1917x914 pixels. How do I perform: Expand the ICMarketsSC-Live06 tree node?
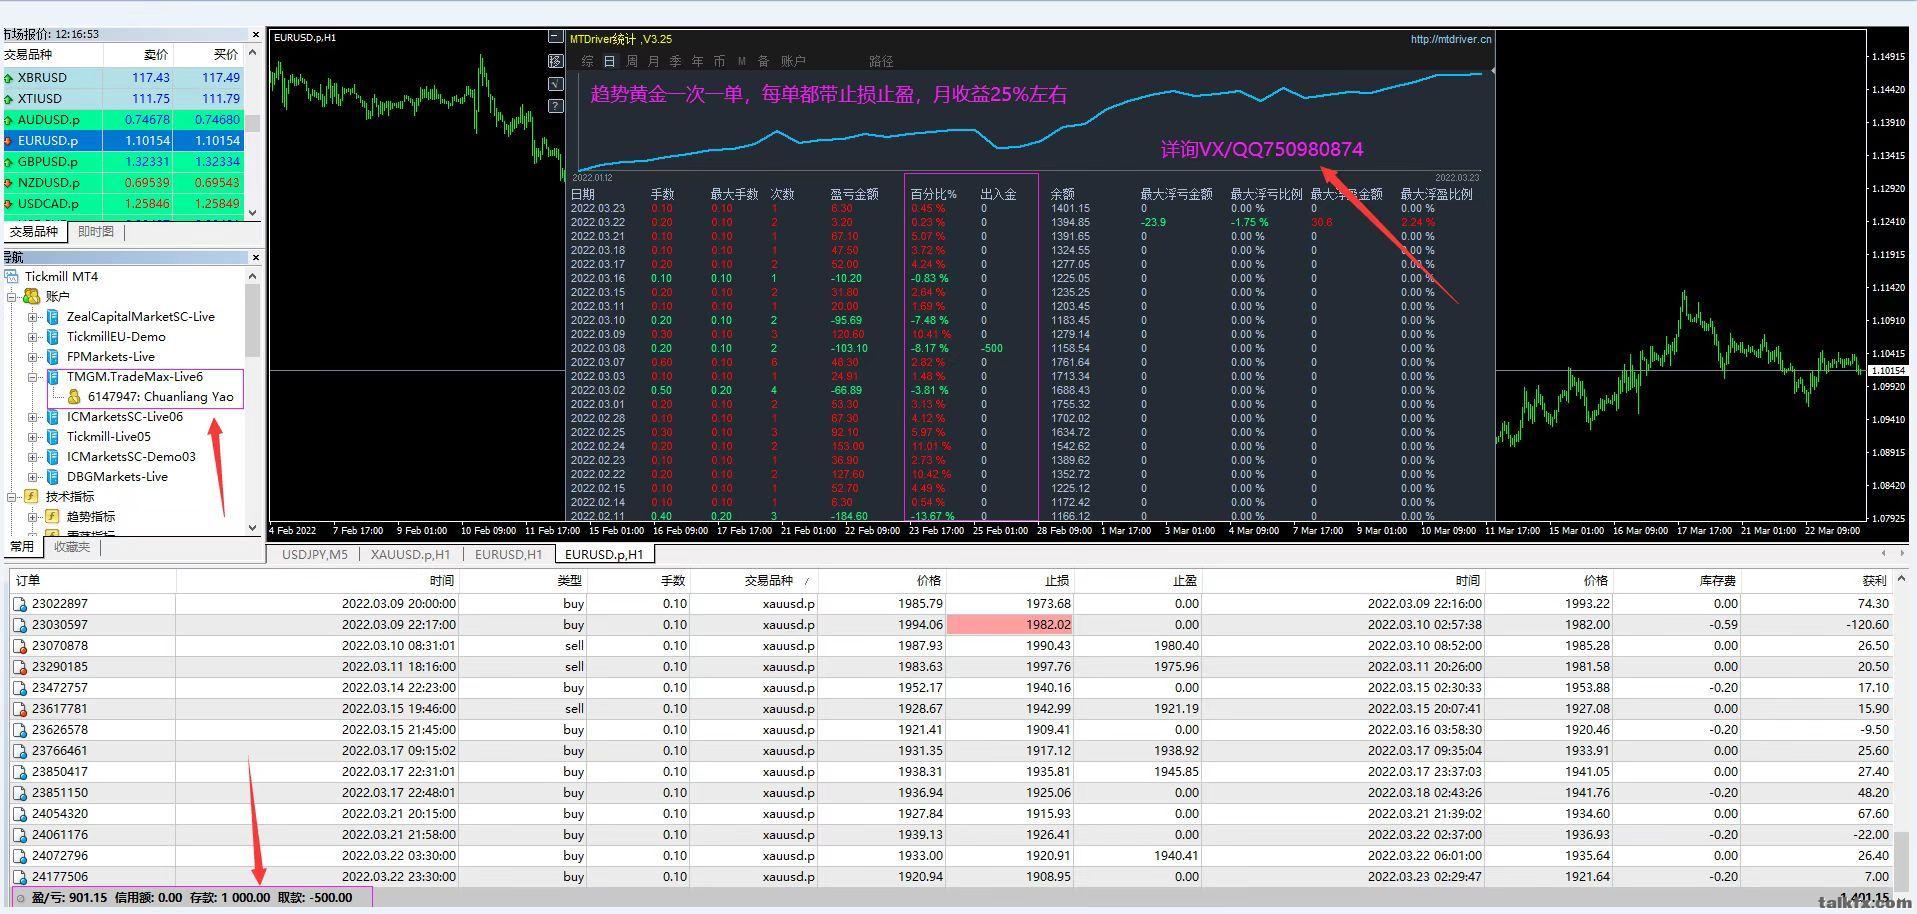[33, 417]
